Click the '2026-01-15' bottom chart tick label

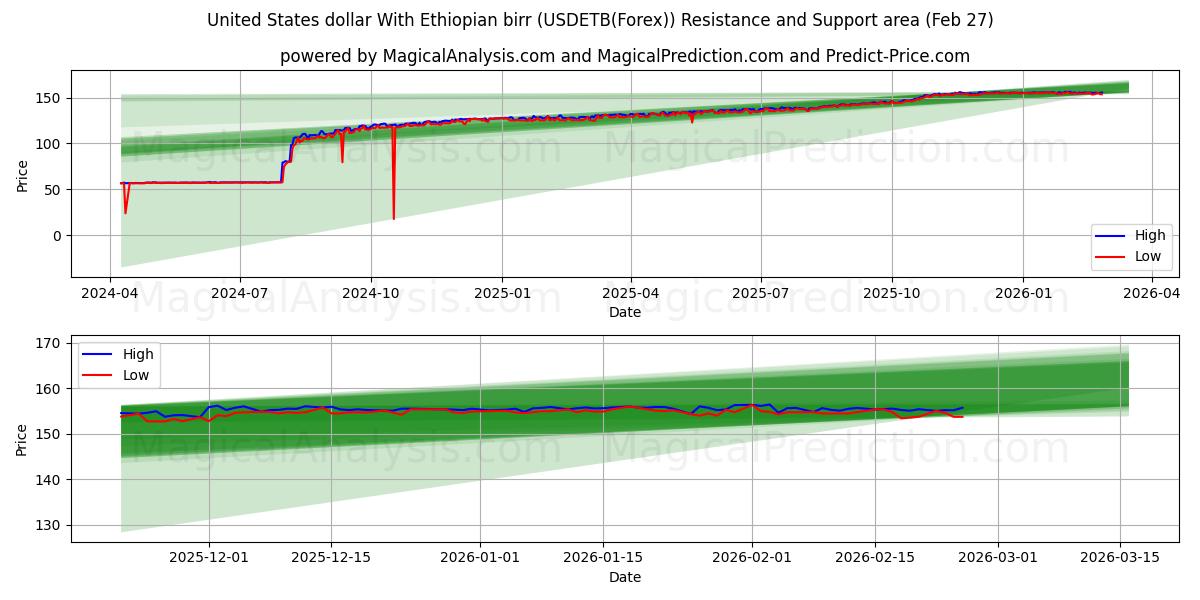[x=603, y=560]
